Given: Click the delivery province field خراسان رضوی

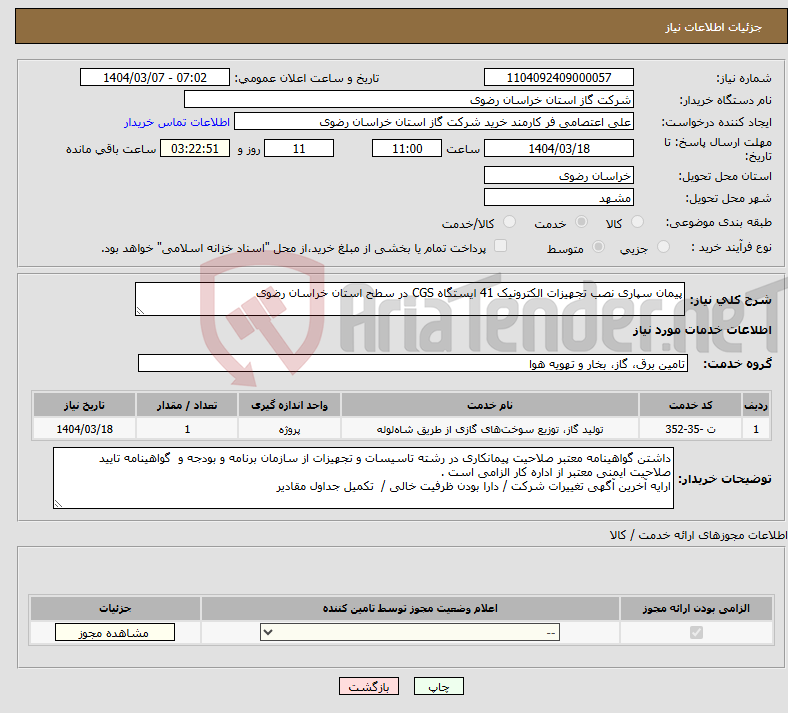Looking at the screenshot, I should click(558, 175).
